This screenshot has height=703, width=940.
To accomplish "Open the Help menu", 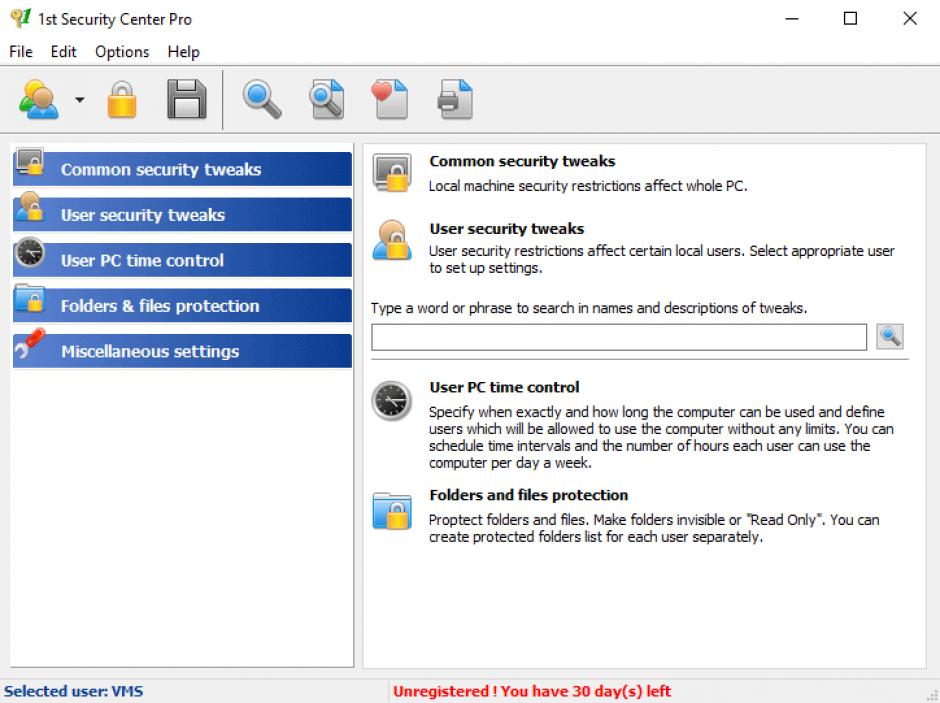I will pyautogui.click(x=183, y=52).
